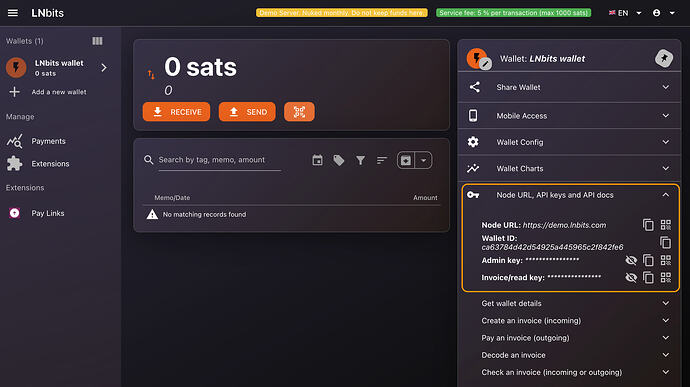
Task: Copy the Node URL
Action: (648, 225)
